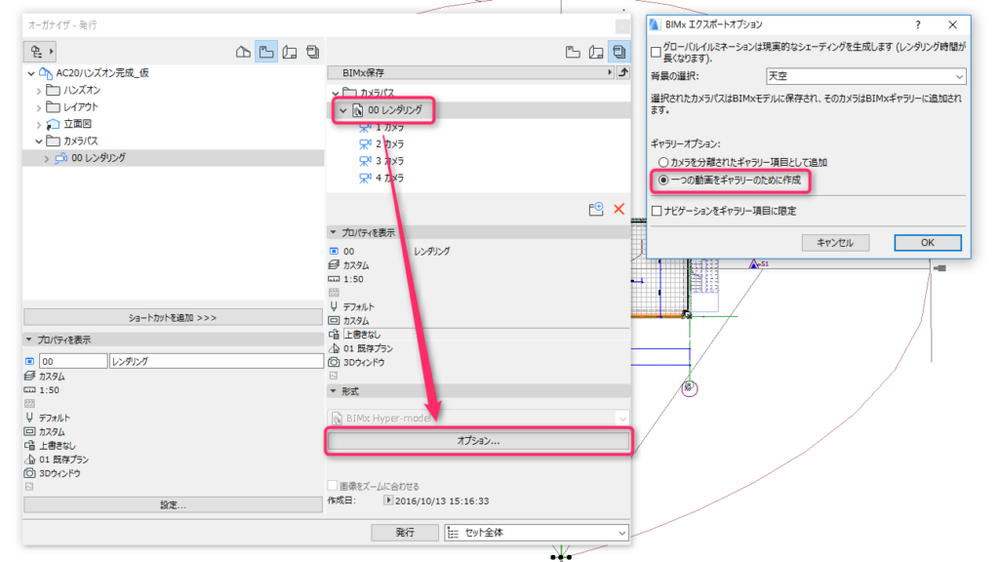Switch left pane to Layout Book icon

click(289, 52)
